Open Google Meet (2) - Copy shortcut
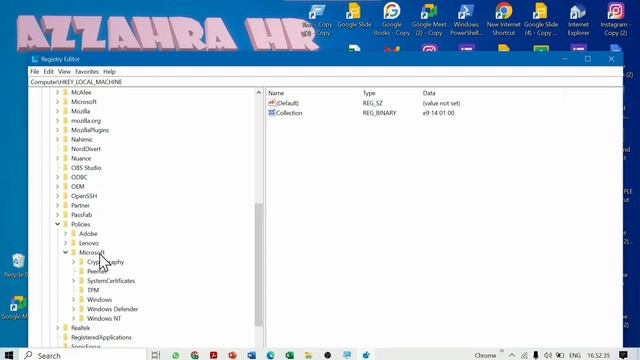This screenshot has height=360, width=640. (429, 19)
